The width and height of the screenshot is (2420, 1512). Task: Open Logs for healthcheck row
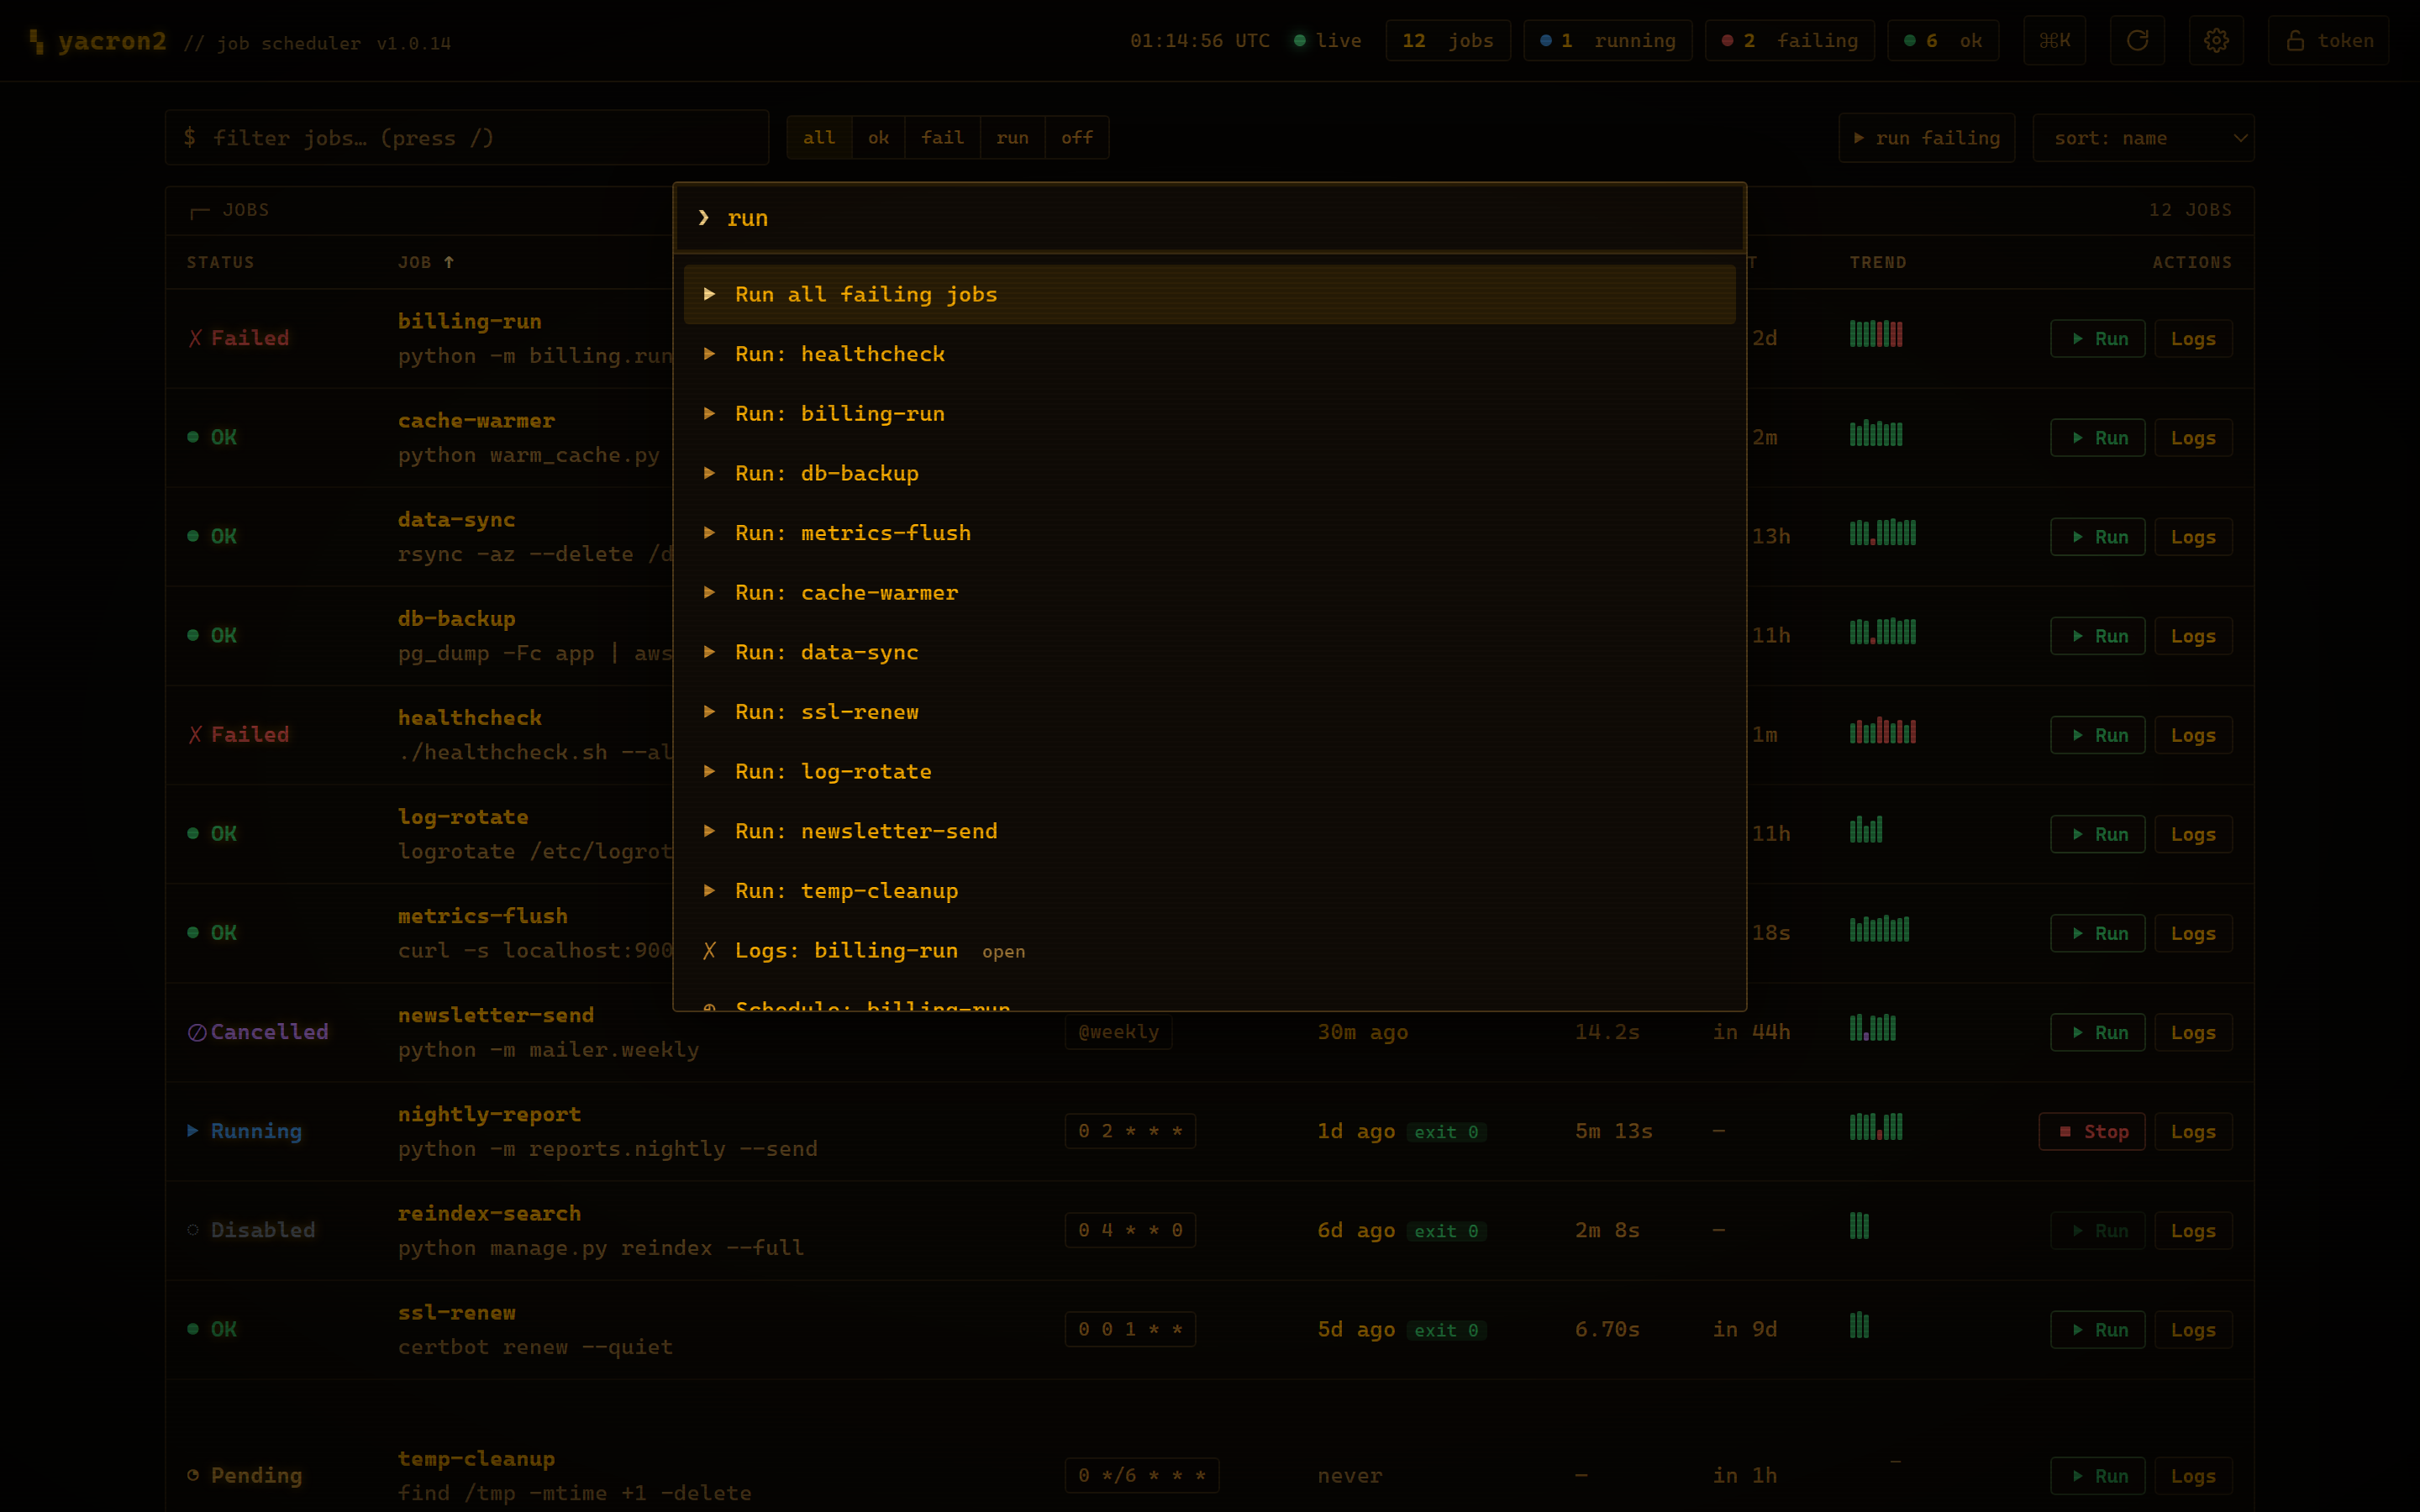coord(2192,735)
